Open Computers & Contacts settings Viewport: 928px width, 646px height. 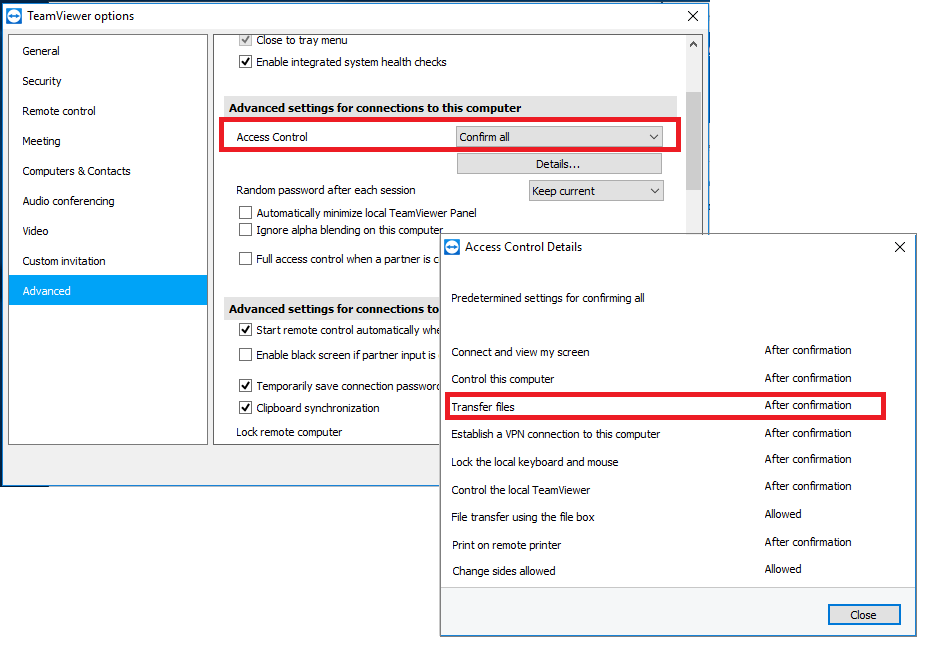[x=108, y=171]
